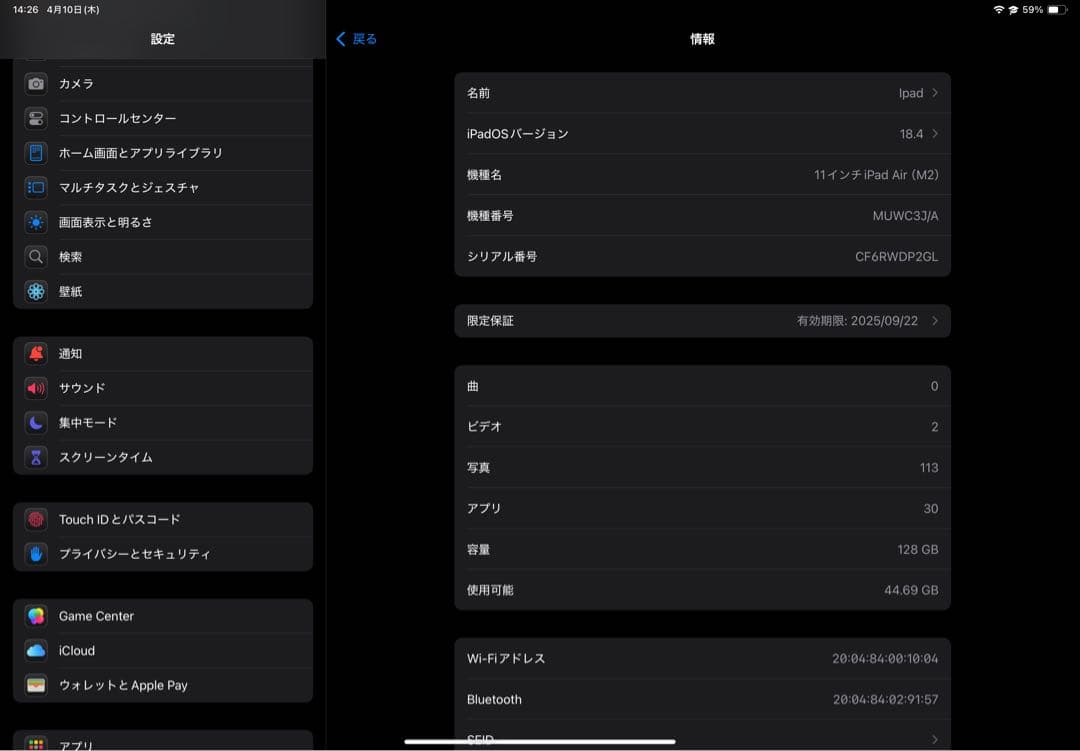Screen dimensions: 1080x751
Task: Select the 画面表示と明るさ brightness icon
Action: 36,222
